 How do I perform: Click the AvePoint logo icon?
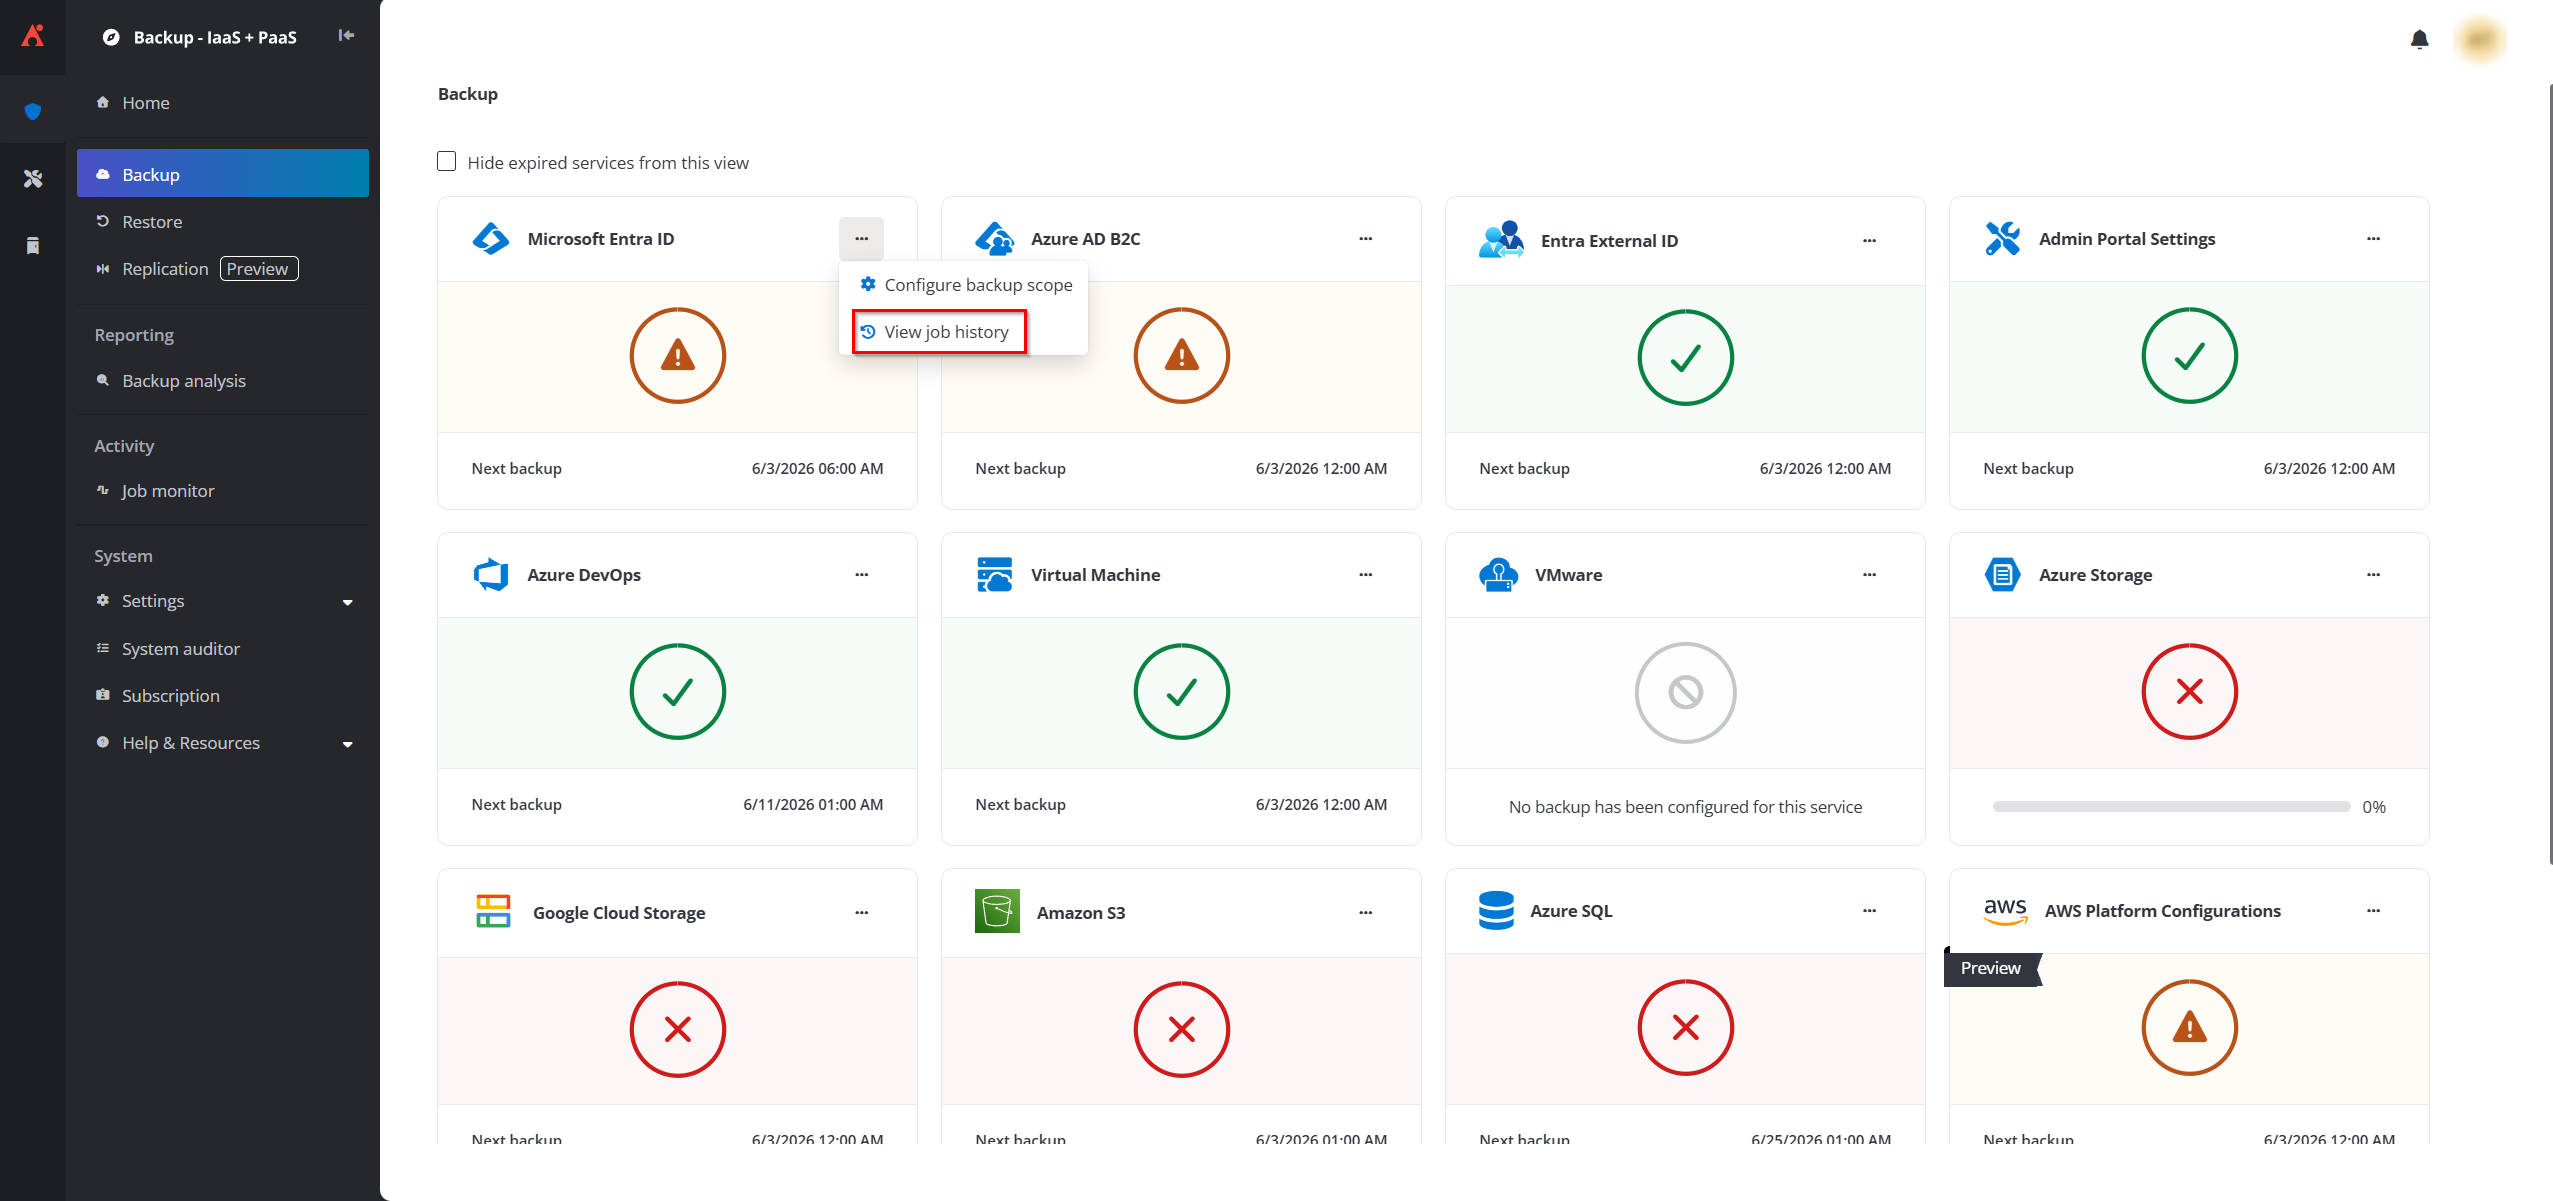tap(33, 36)
